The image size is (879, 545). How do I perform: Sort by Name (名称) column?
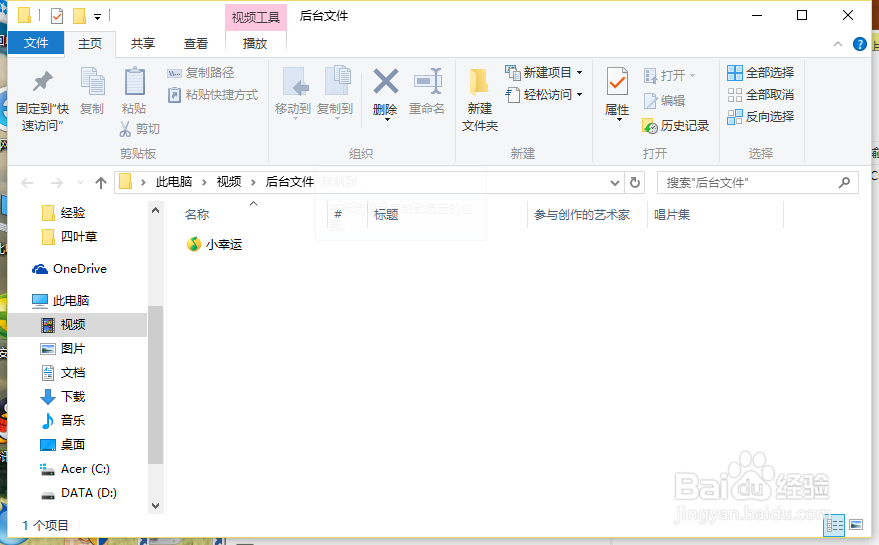click(197, 215)
